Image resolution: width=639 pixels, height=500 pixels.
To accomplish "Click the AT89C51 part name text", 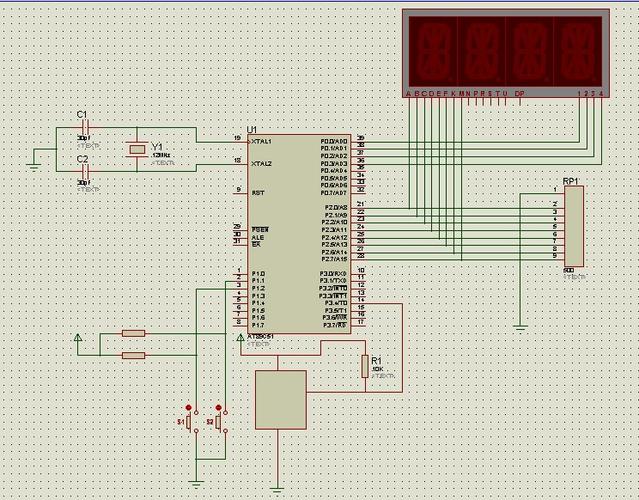I will [x=260, y=337].
